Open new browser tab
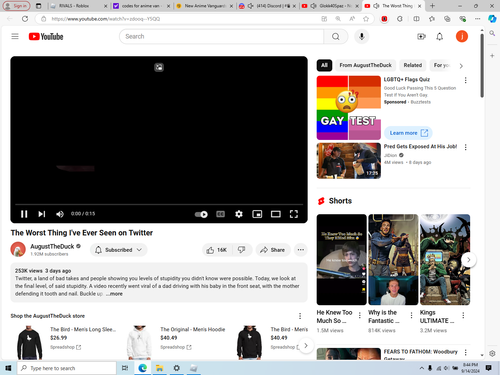 pyautogui.click(x=432, y=6)
